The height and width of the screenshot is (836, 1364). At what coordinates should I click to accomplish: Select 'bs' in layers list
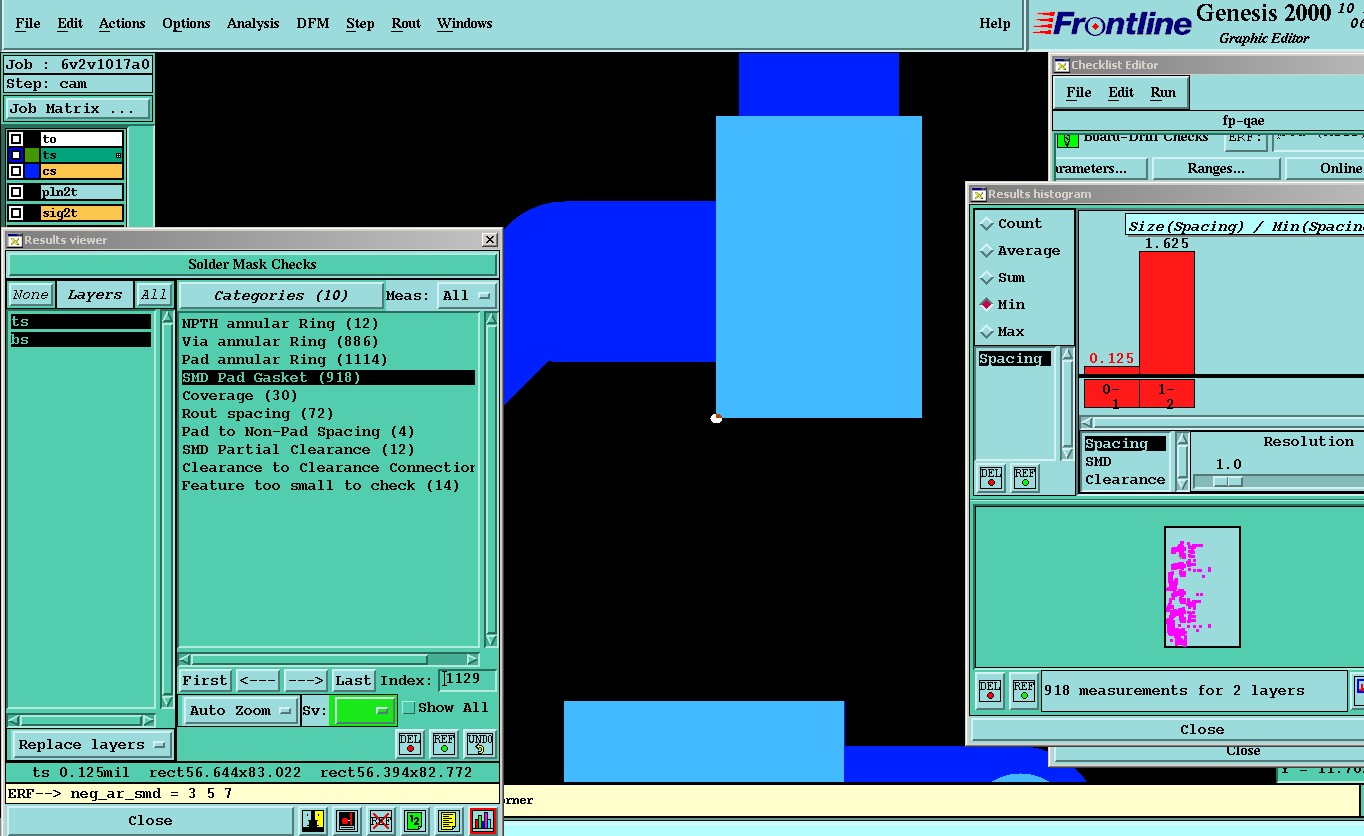pos(81,340)
